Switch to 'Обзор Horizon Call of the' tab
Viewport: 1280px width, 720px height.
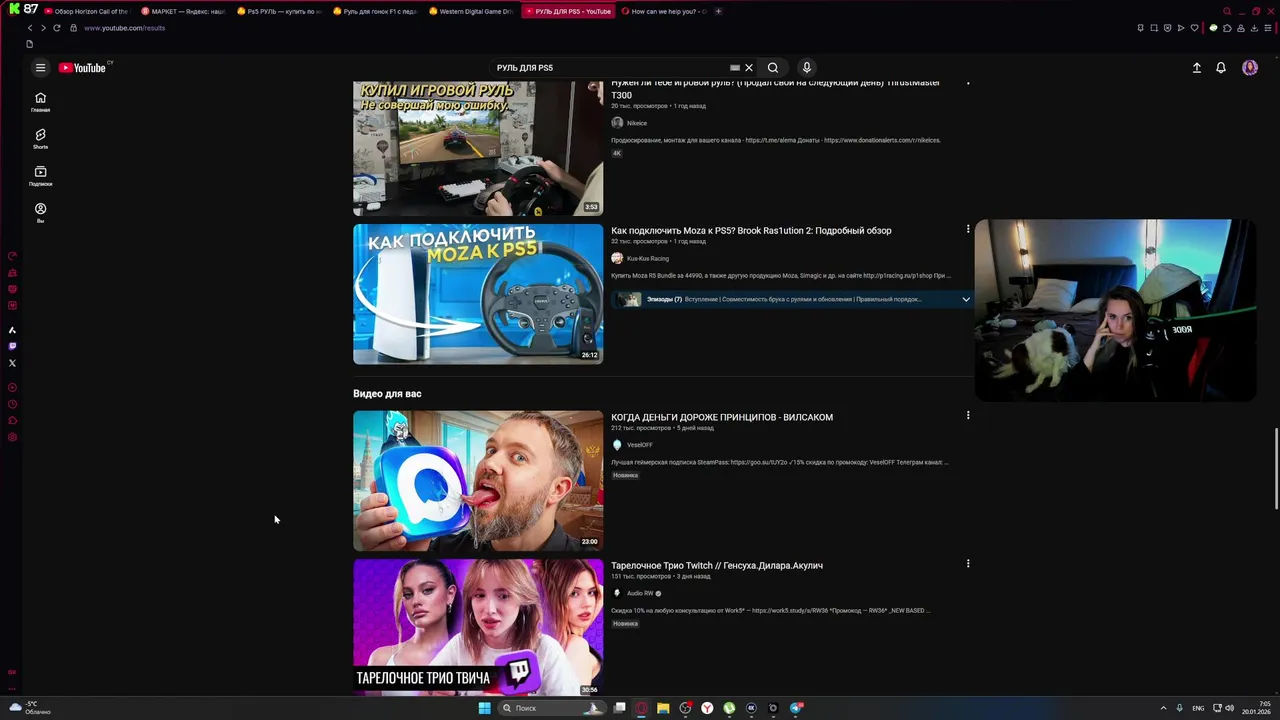pos(85,11)
